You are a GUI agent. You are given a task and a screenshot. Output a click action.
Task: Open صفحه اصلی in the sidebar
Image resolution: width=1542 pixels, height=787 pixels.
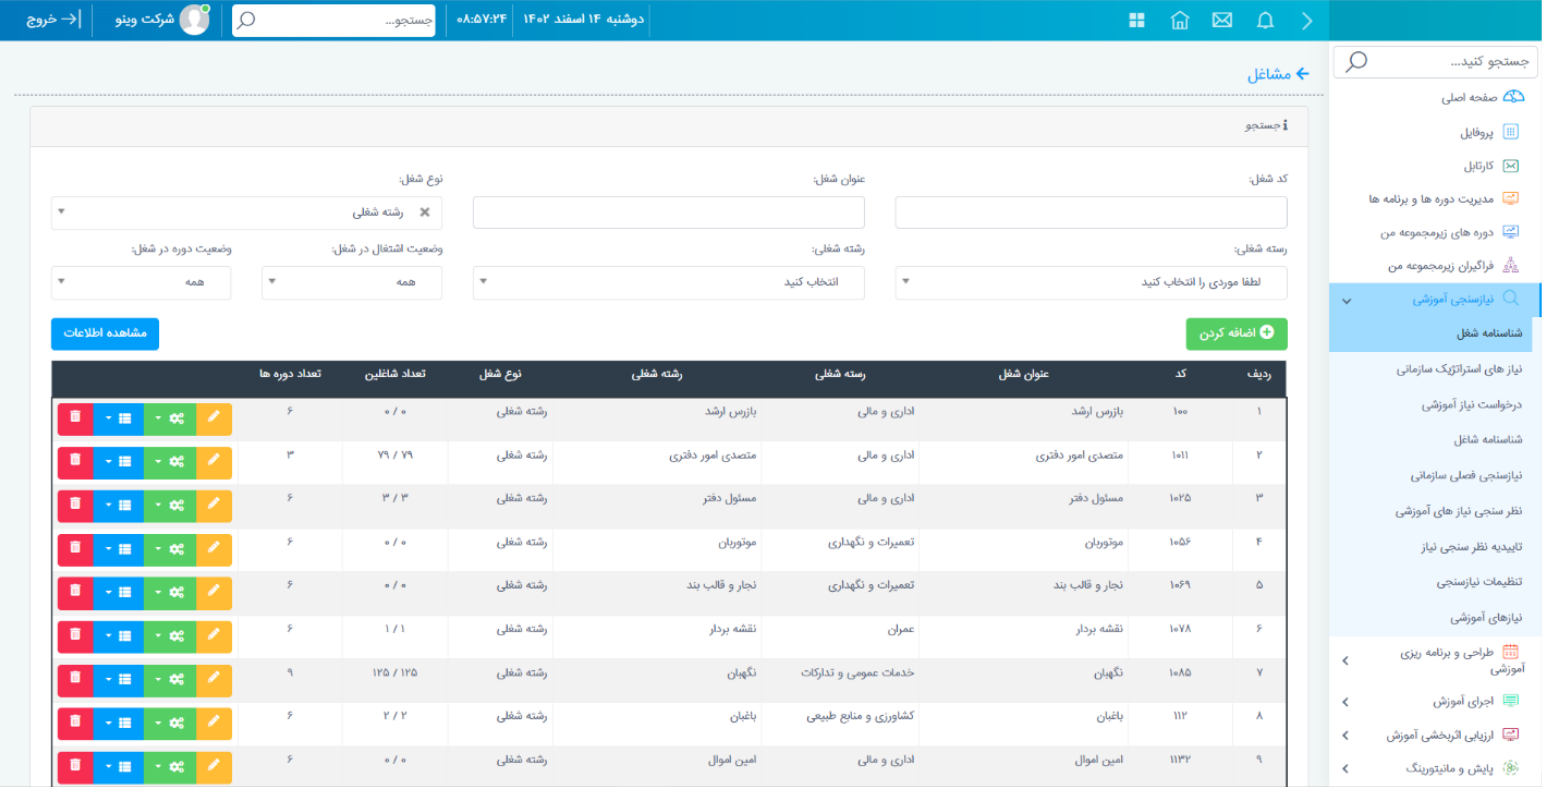pyautogui.click(x=1482, y=98)
